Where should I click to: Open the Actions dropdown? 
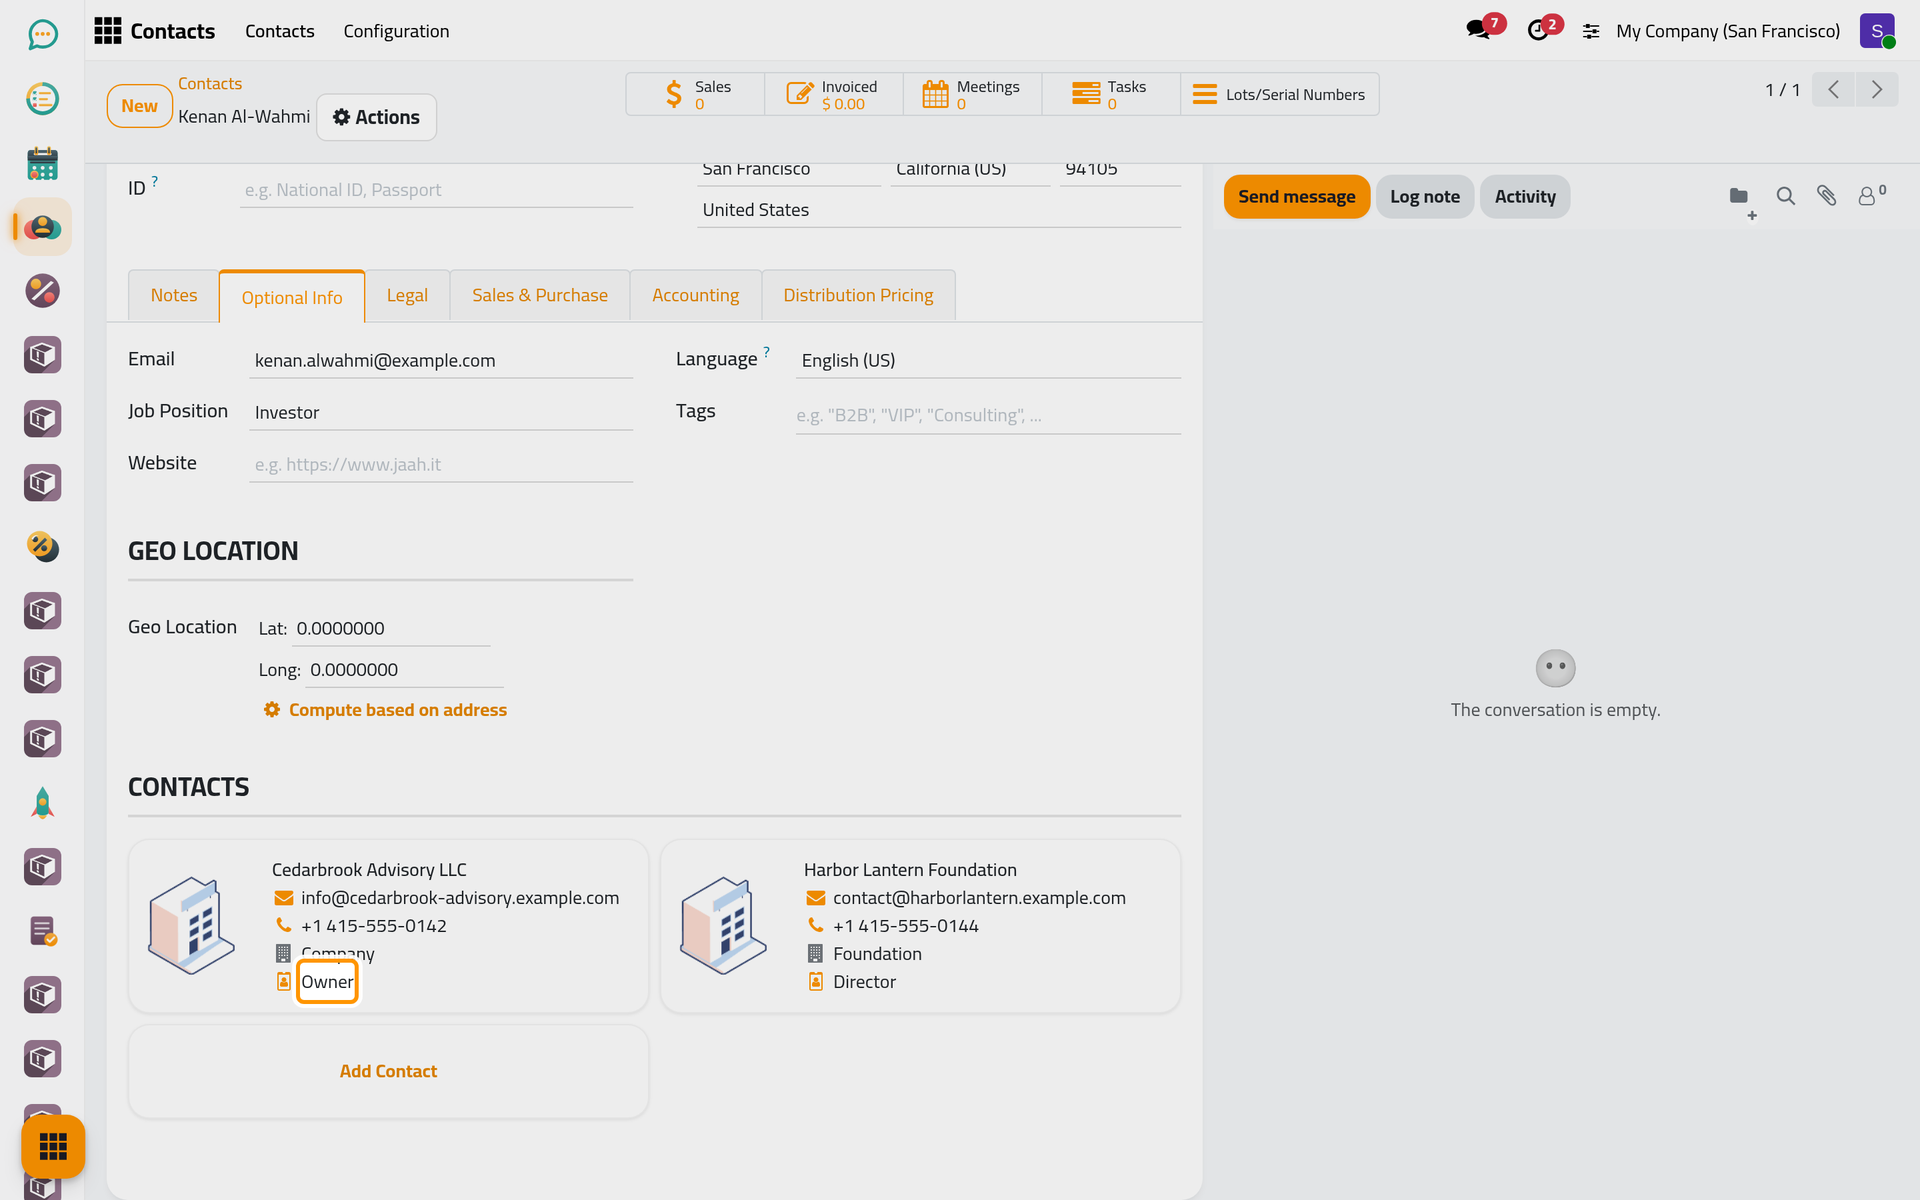click(x=376, y=117)
